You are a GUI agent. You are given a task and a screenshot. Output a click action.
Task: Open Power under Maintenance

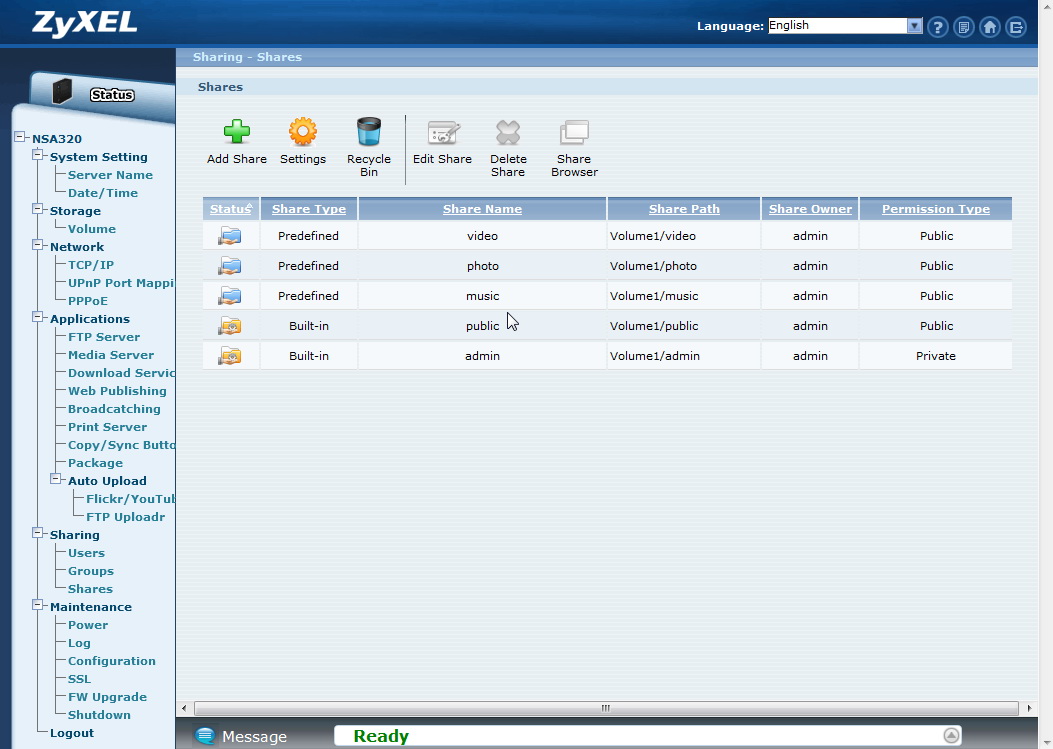pos(88,625)
